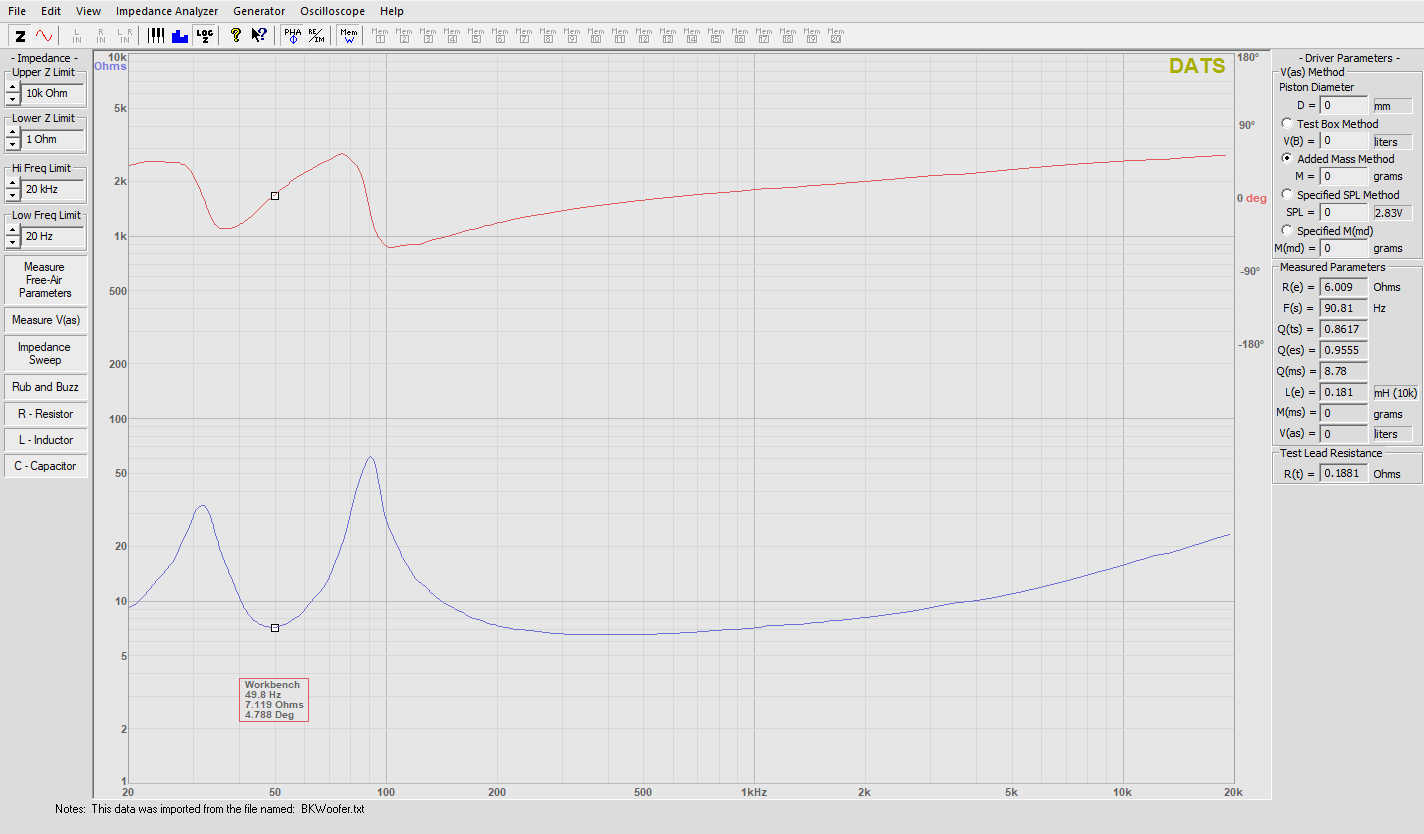Open help with the question mark icon
This screenshot has height=834, width=1424.
[236, 35]
